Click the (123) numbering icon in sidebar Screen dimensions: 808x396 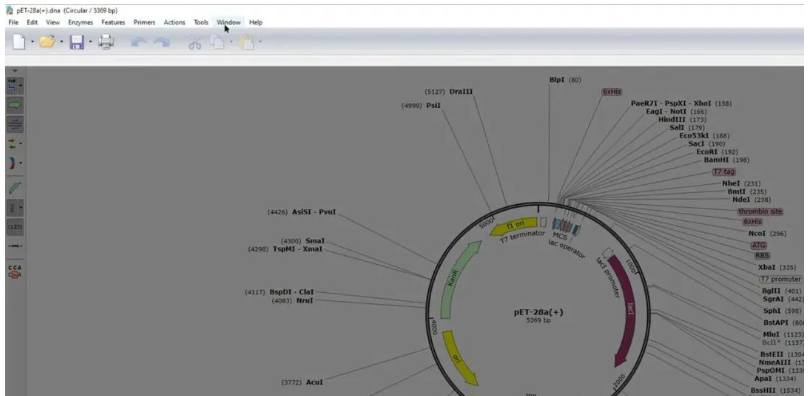14,227
